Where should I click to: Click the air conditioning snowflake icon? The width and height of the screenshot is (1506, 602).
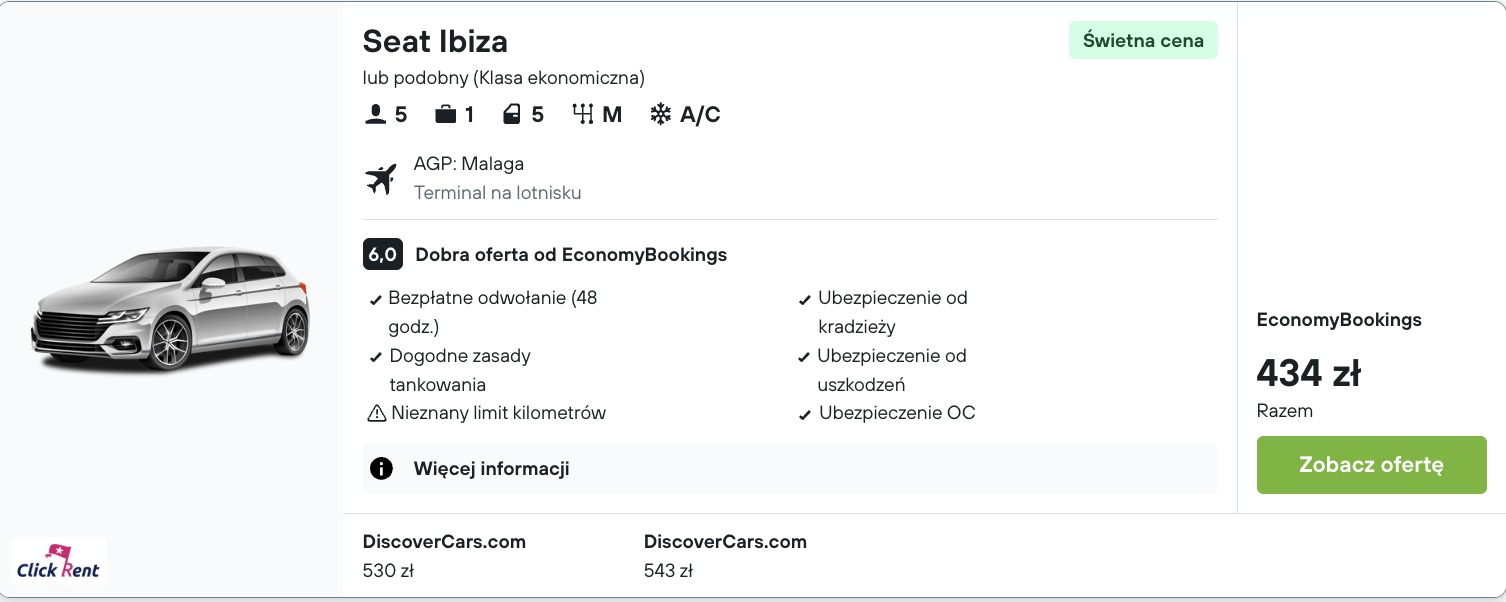click(661, 115)
